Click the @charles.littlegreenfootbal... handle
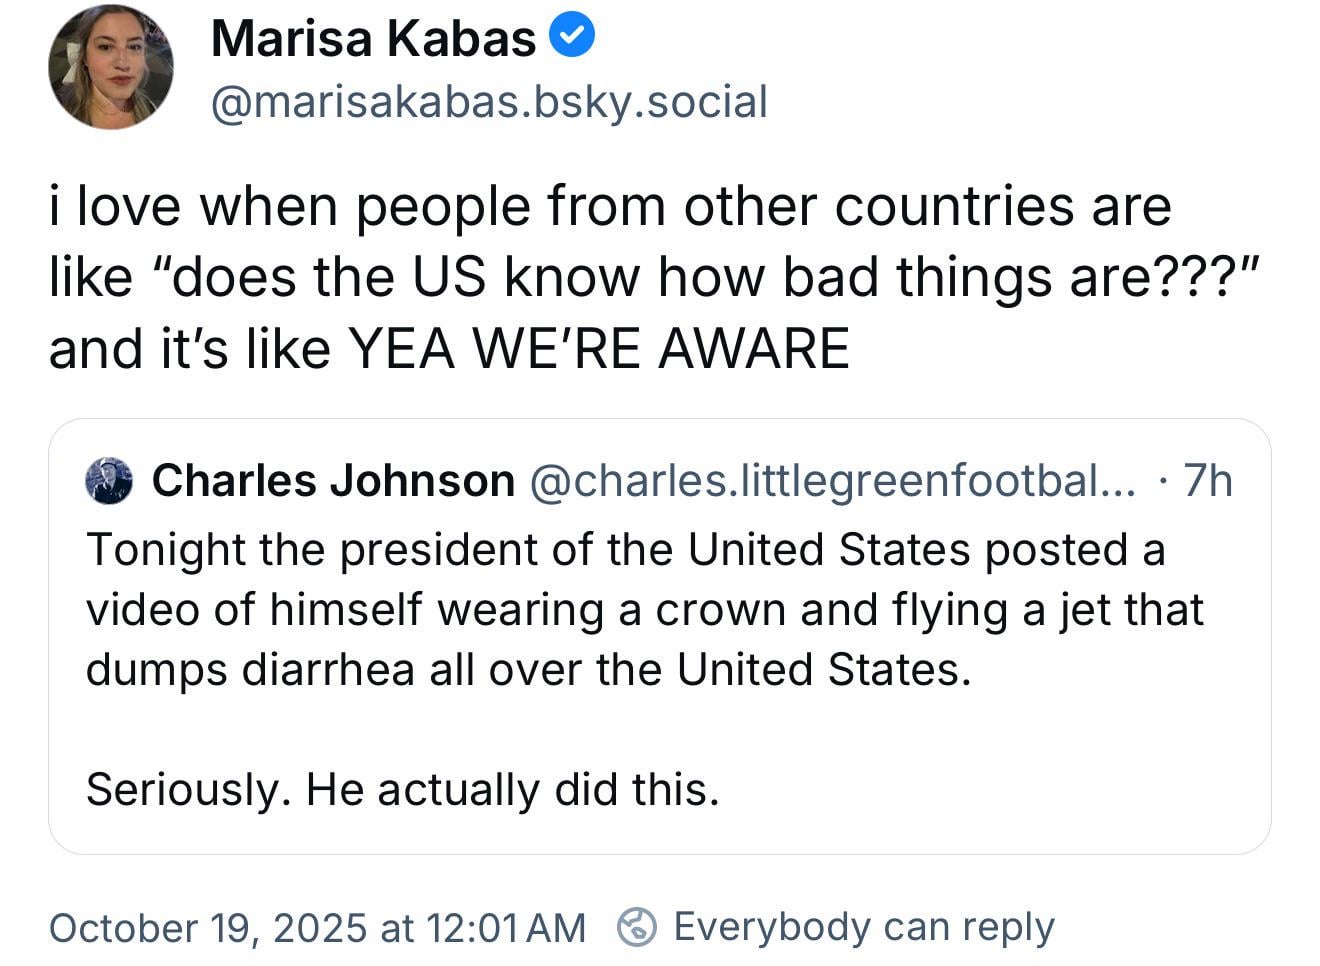1320x966 pixels. (x=831, y=481)
